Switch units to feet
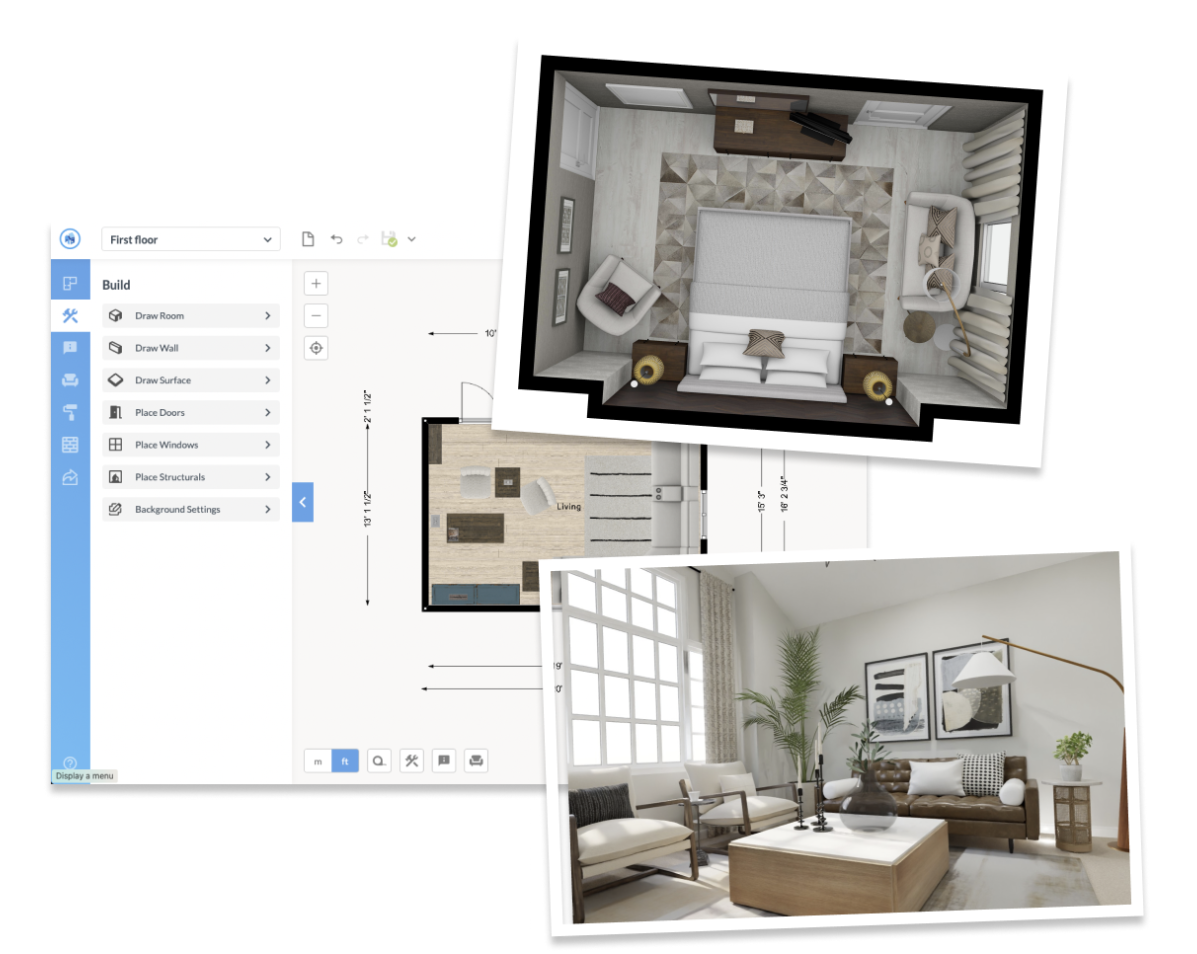The height and width of the screenshot is (954, 1197). (x=345, y=761)
